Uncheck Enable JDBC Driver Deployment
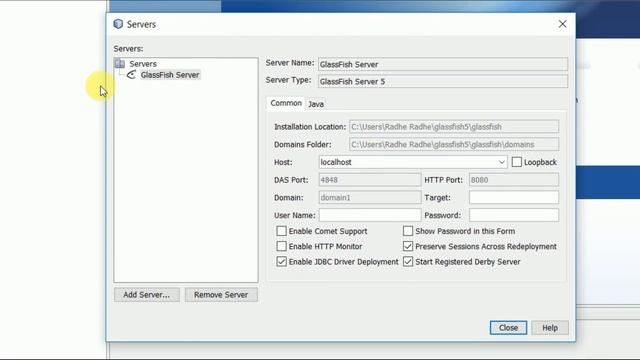 tap(281, 262)
